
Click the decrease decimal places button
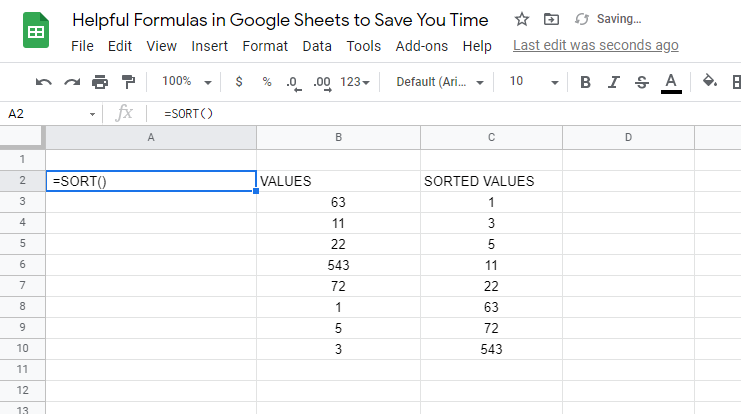click(293, 83)
